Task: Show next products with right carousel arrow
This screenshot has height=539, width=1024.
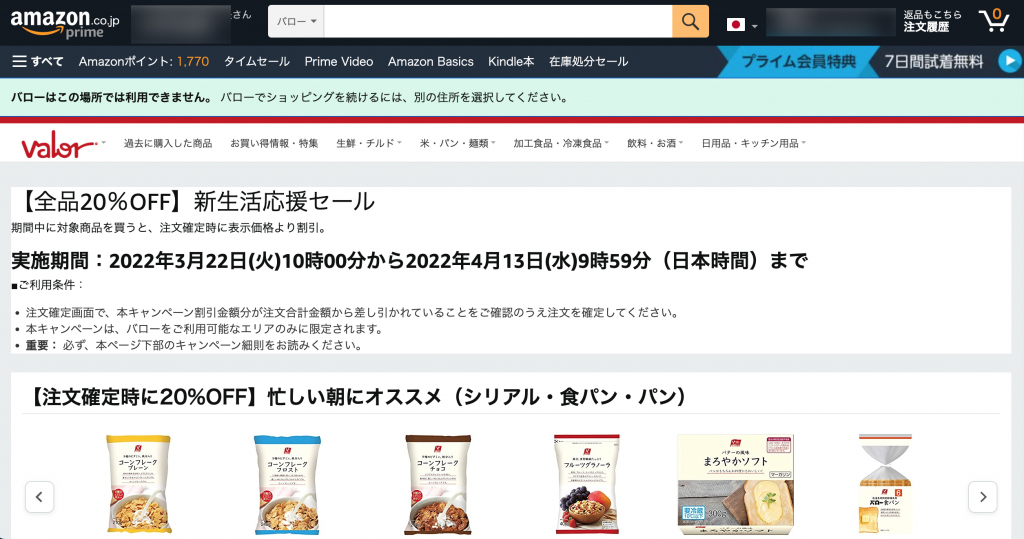Action: point(983,497)
